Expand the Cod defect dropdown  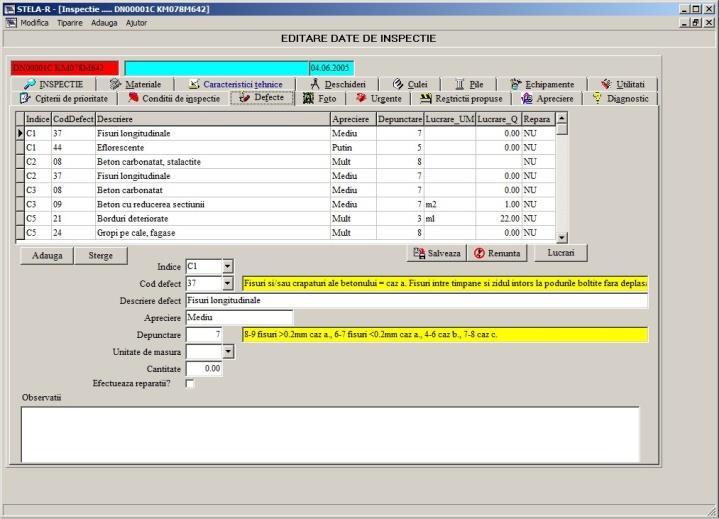coord(227,283)
